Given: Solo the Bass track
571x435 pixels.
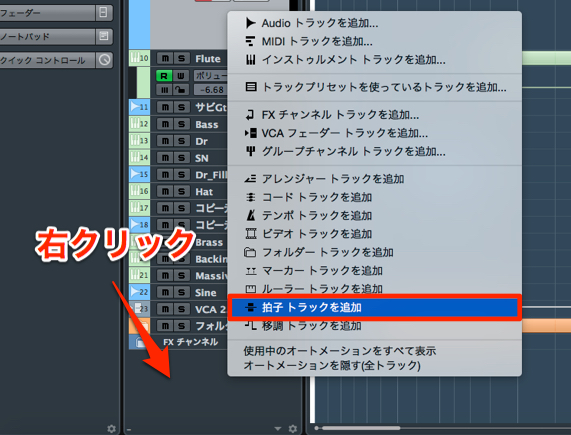Looking at the screenshot, I should tap(181, 124).
